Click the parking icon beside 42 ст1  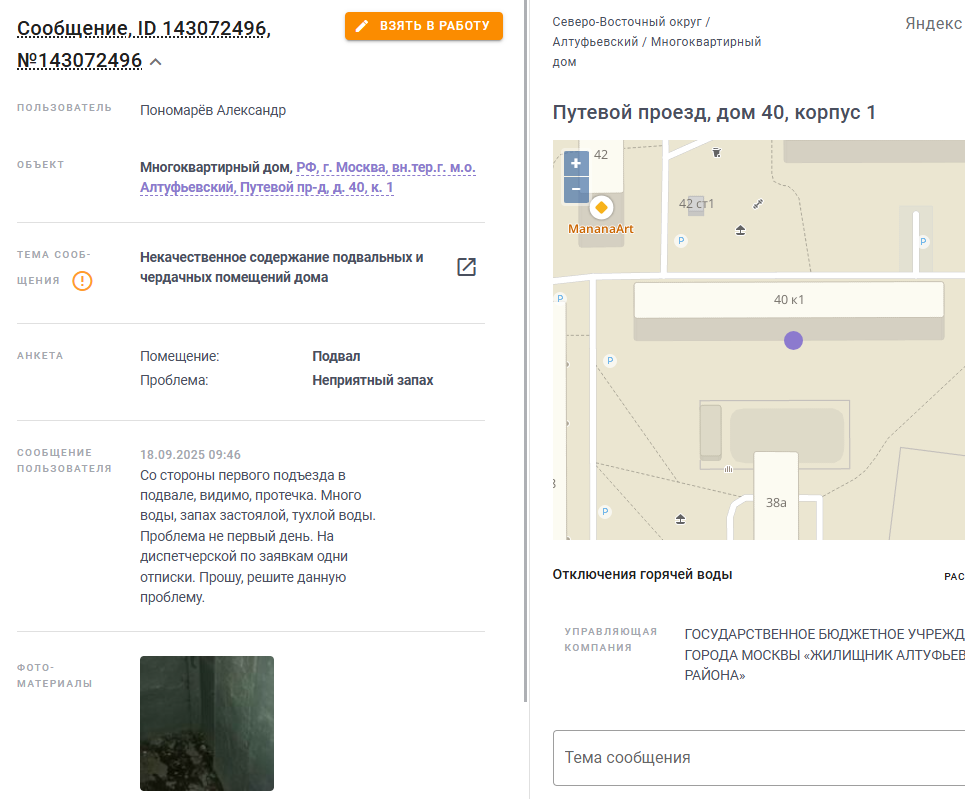point(681,241)
